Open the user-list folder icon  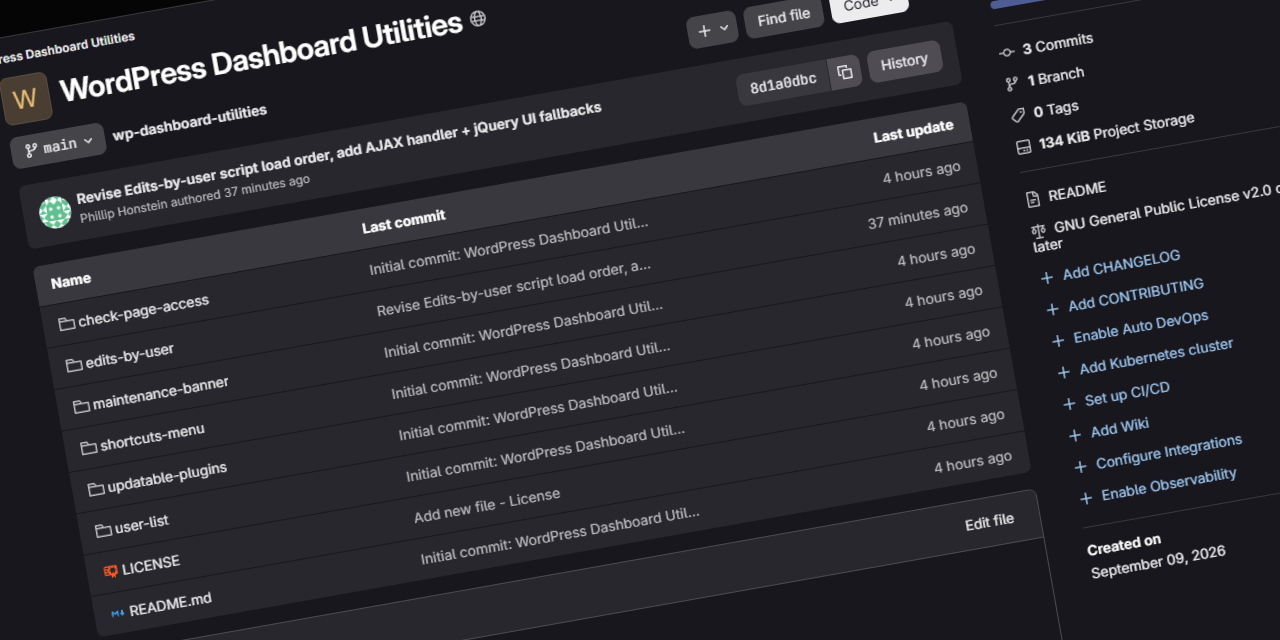(x=103, y=529)
